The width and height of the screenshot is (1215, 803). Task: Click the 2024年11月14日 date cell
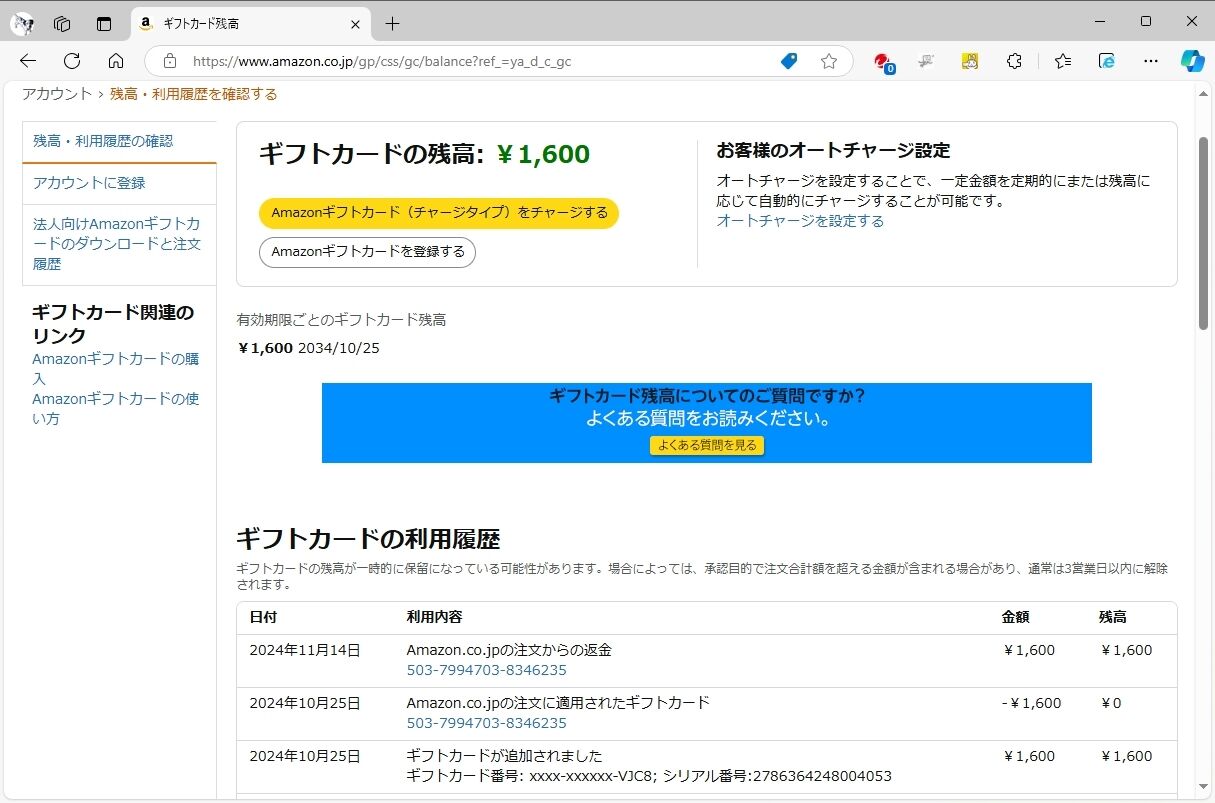[305, 650]
